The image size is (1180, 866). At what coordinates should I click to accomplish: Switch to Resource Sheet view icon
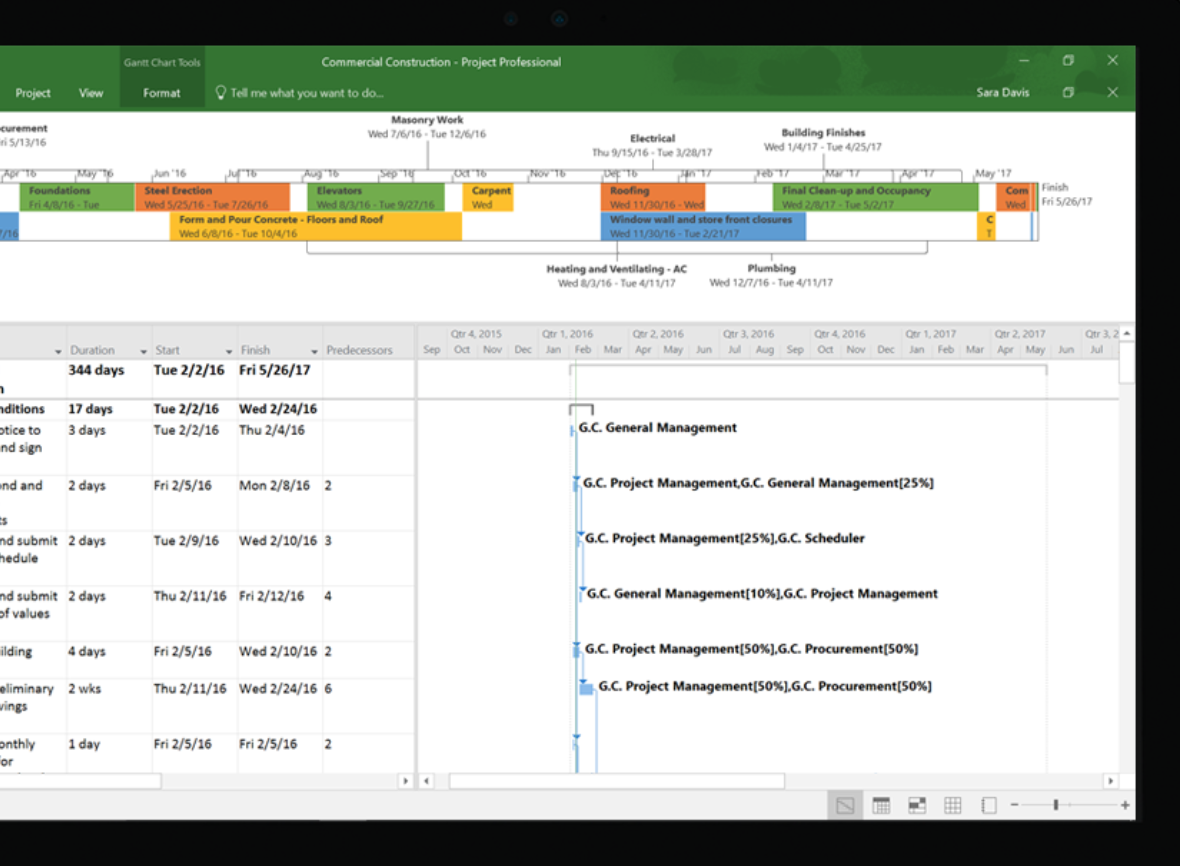pyautogui.click(x=953, y=806)
